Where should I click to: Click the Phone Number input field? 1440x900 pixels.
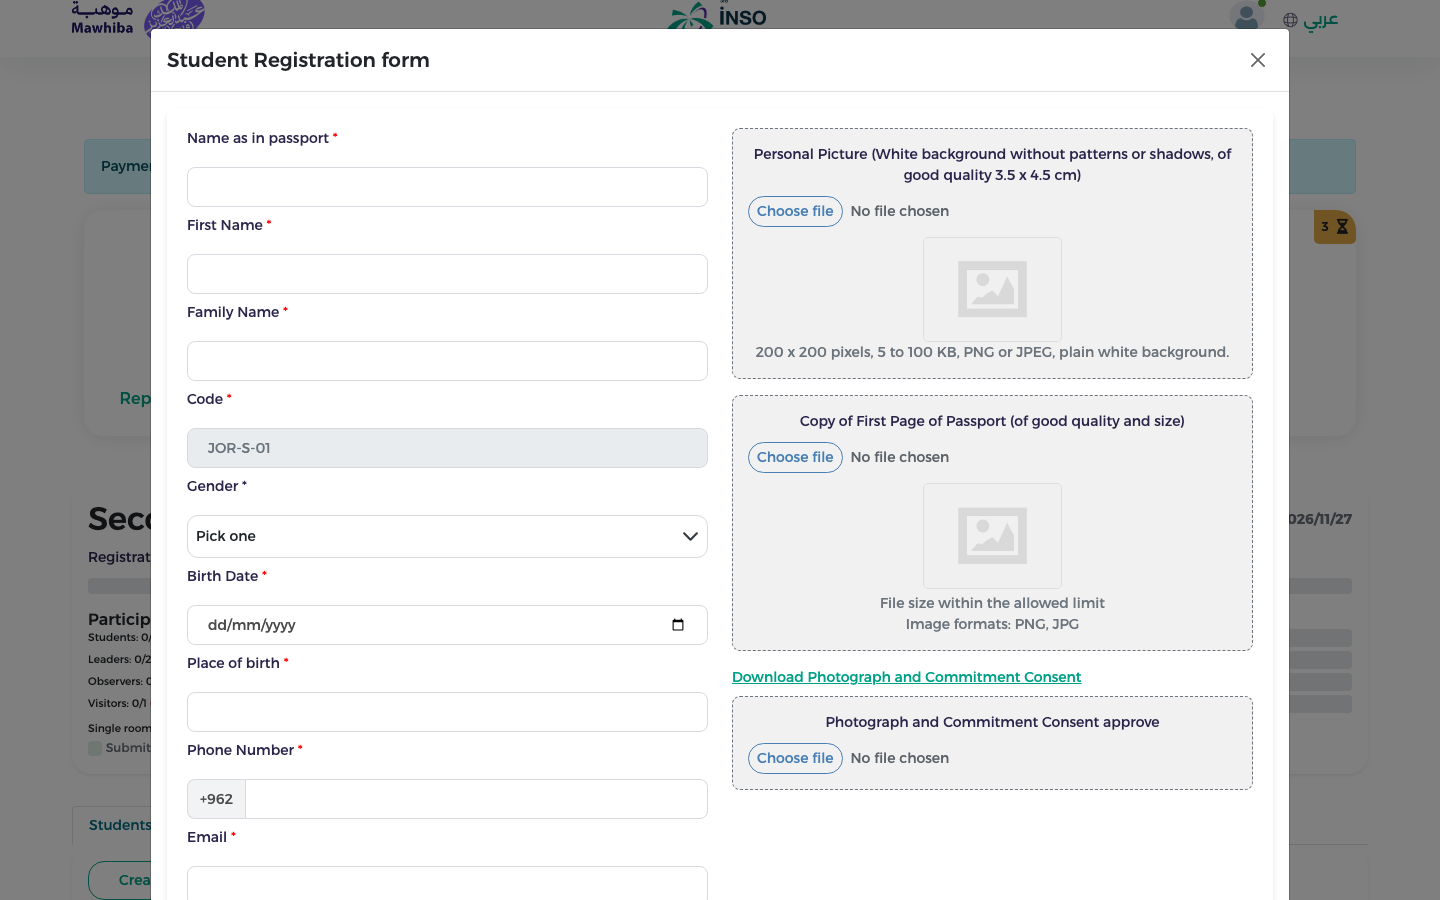[476, 799]
